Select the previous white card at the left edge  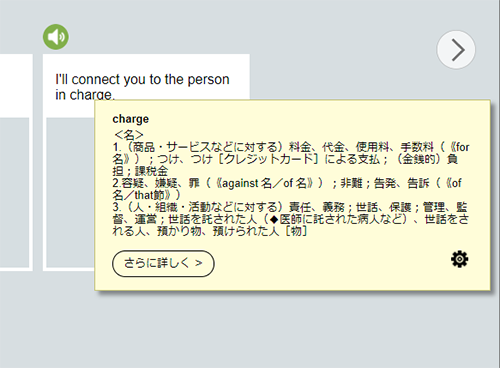coord(16,162)
